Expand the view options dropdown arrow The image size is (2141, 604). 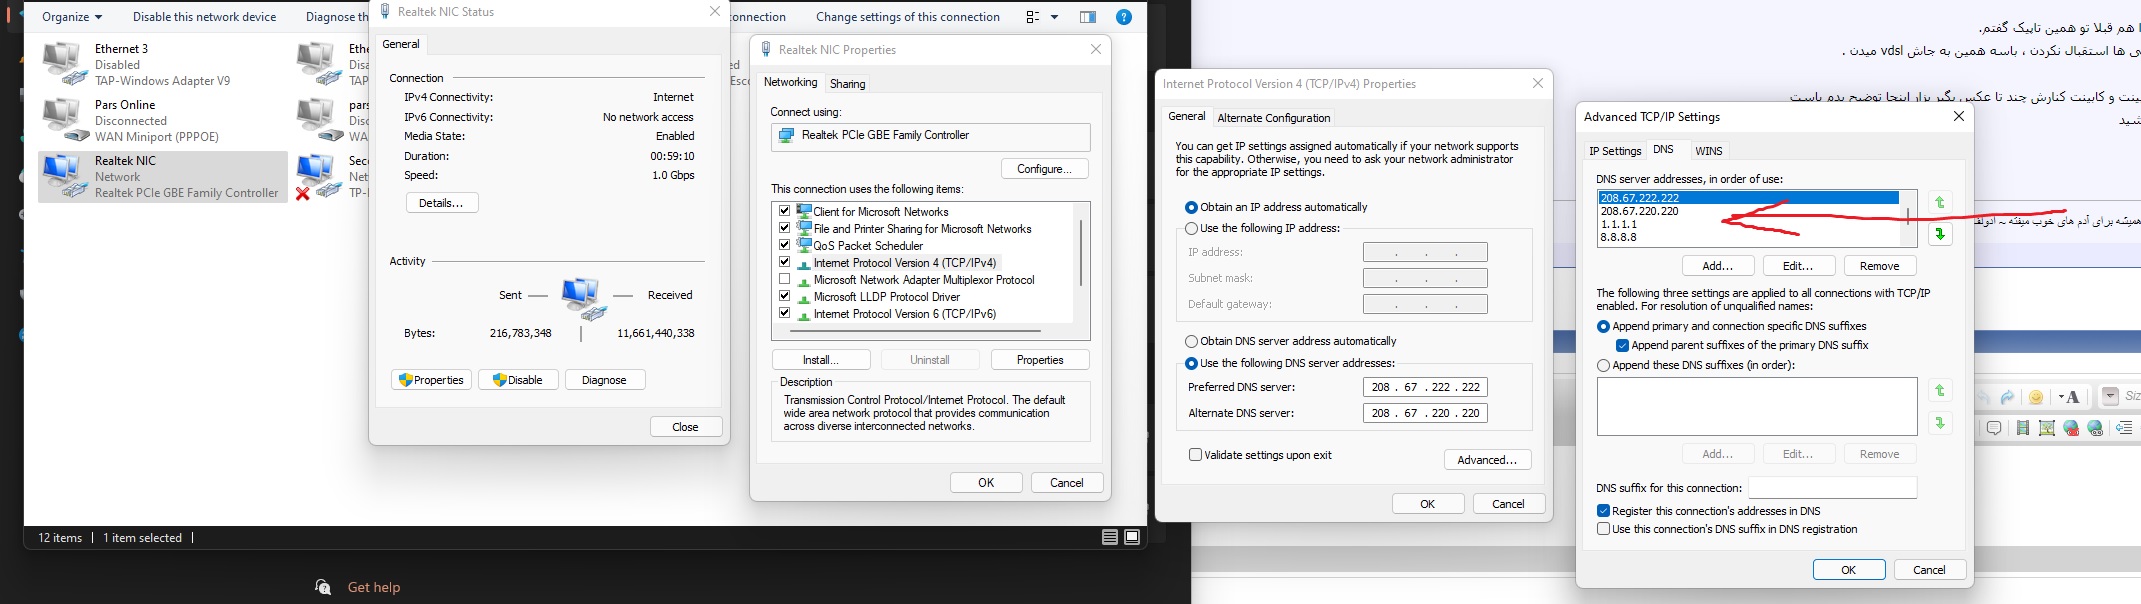[1054, 17]
